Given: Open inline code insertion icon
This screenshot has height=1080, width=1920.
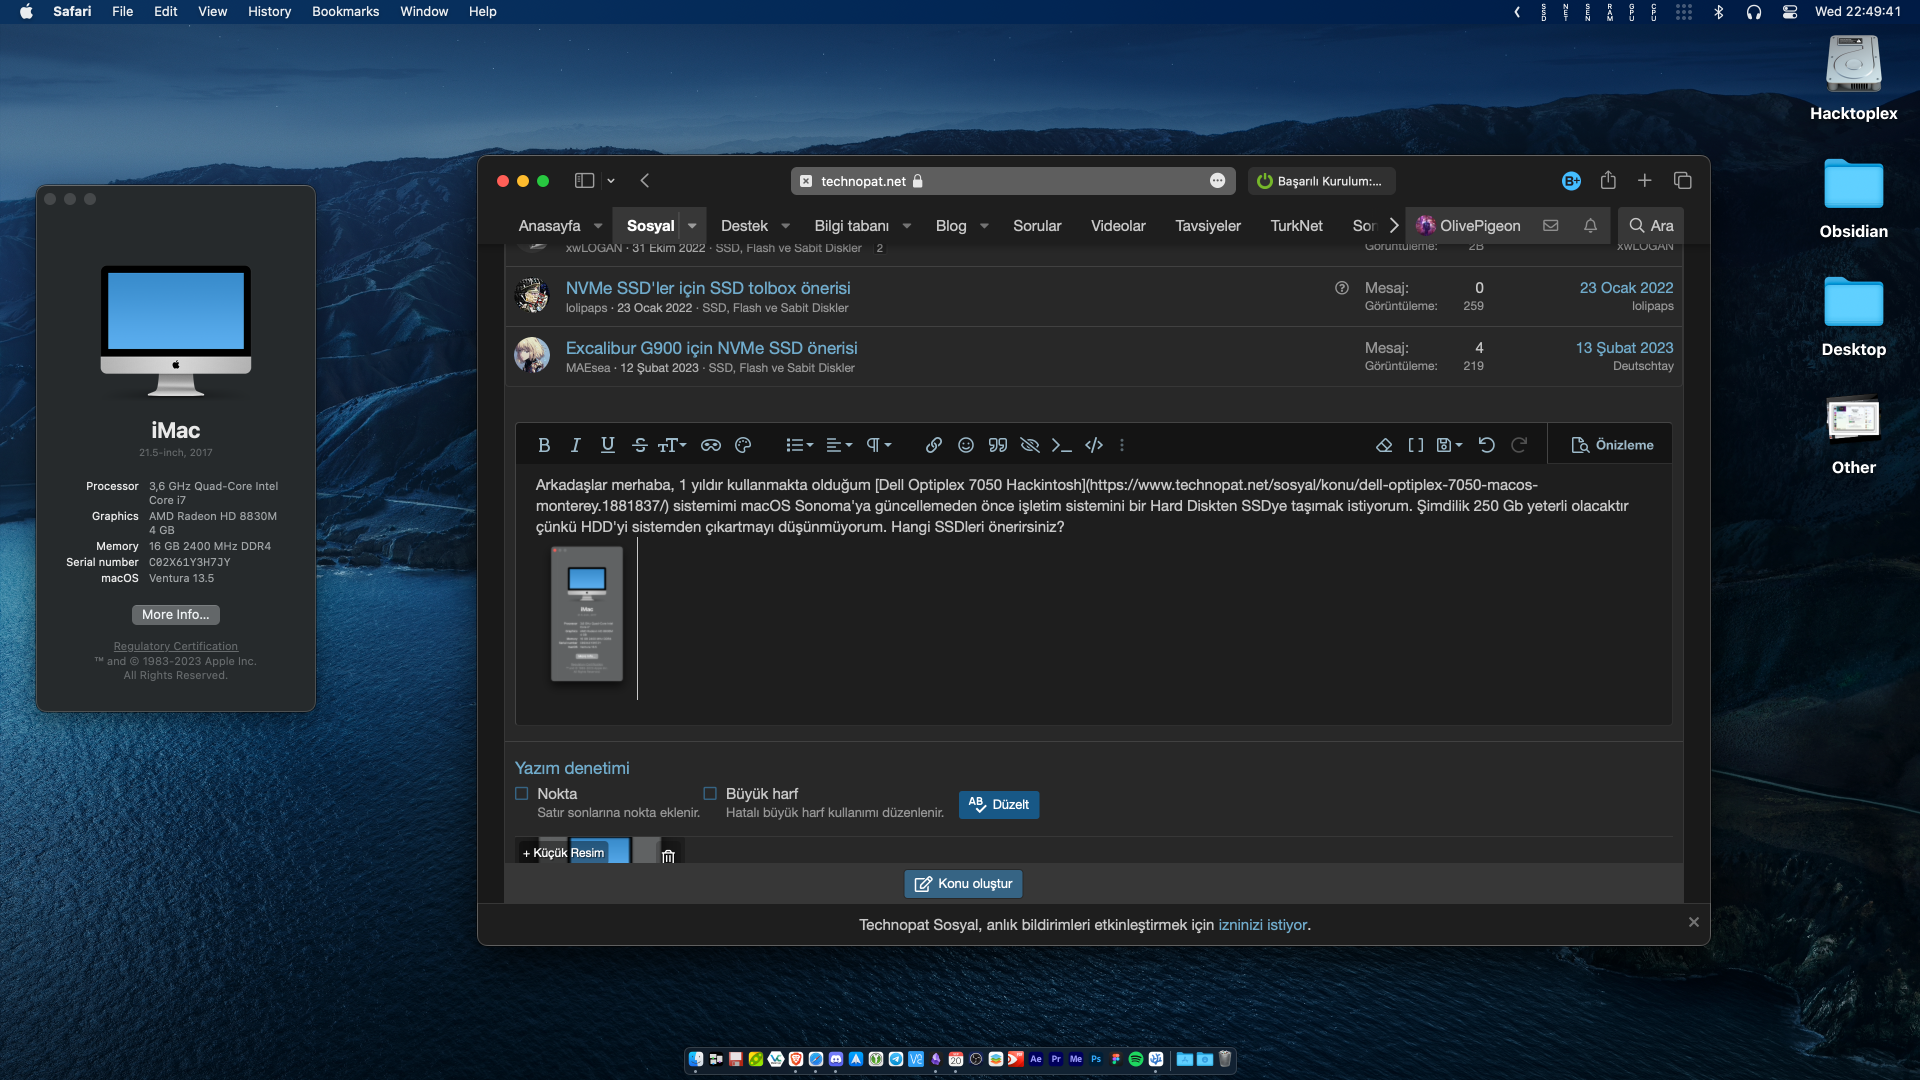Looking at the screenshot, I should pos(1093,445).
